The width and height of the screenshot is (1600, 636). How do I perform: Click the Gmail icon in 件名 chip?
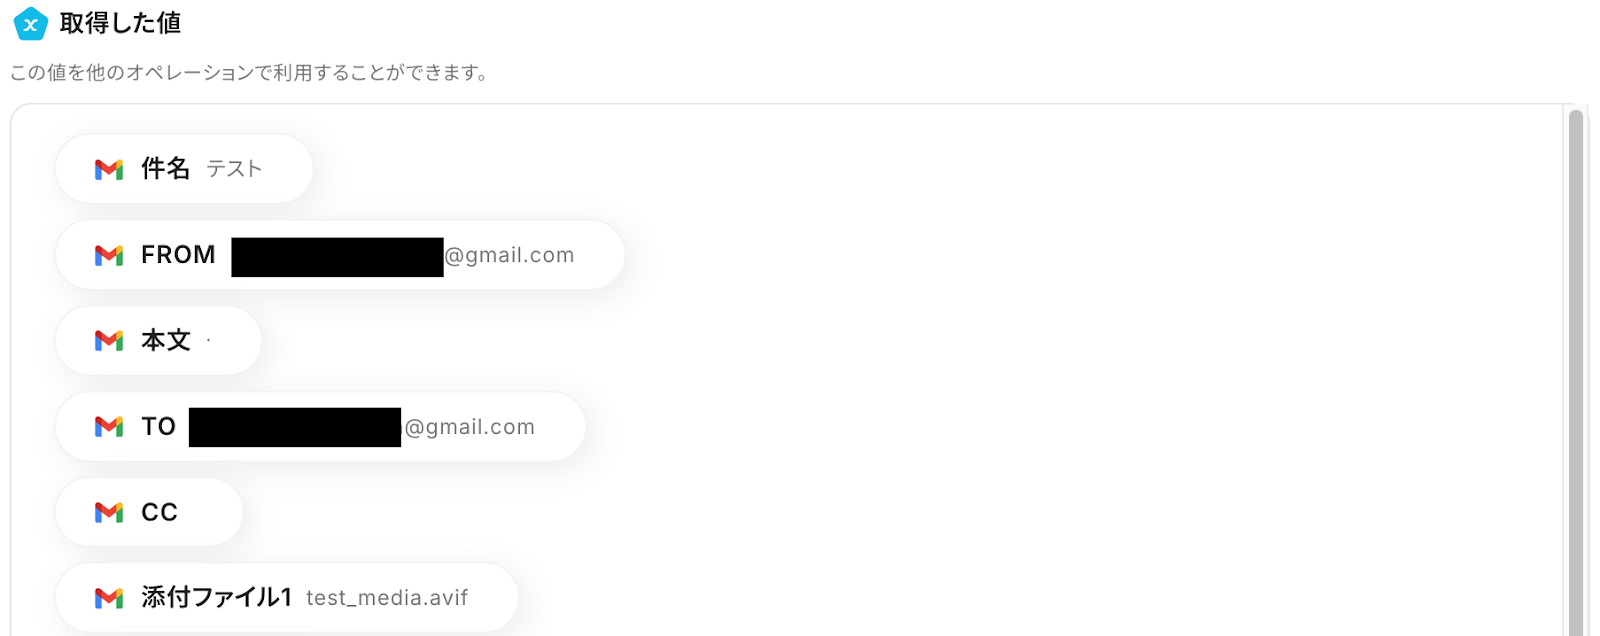[x=109, y=170]
